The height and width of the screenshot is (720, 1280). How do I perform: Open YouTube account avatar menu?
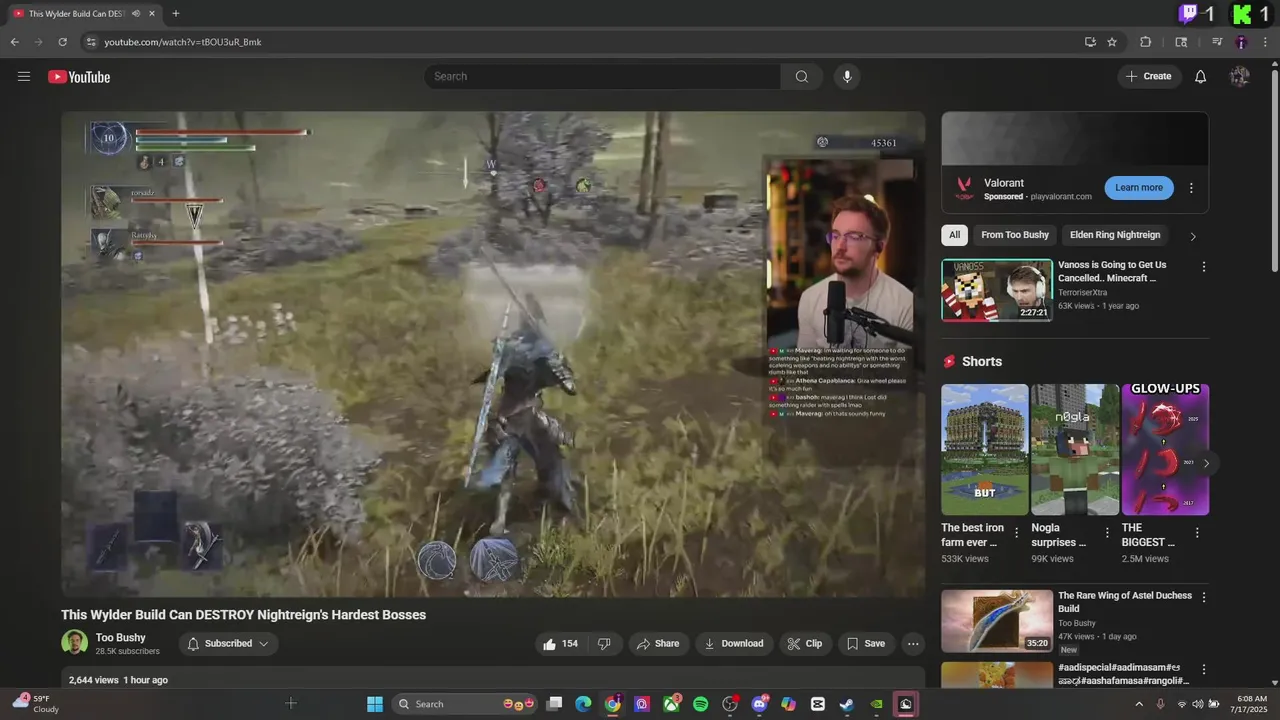(1240, 77)
